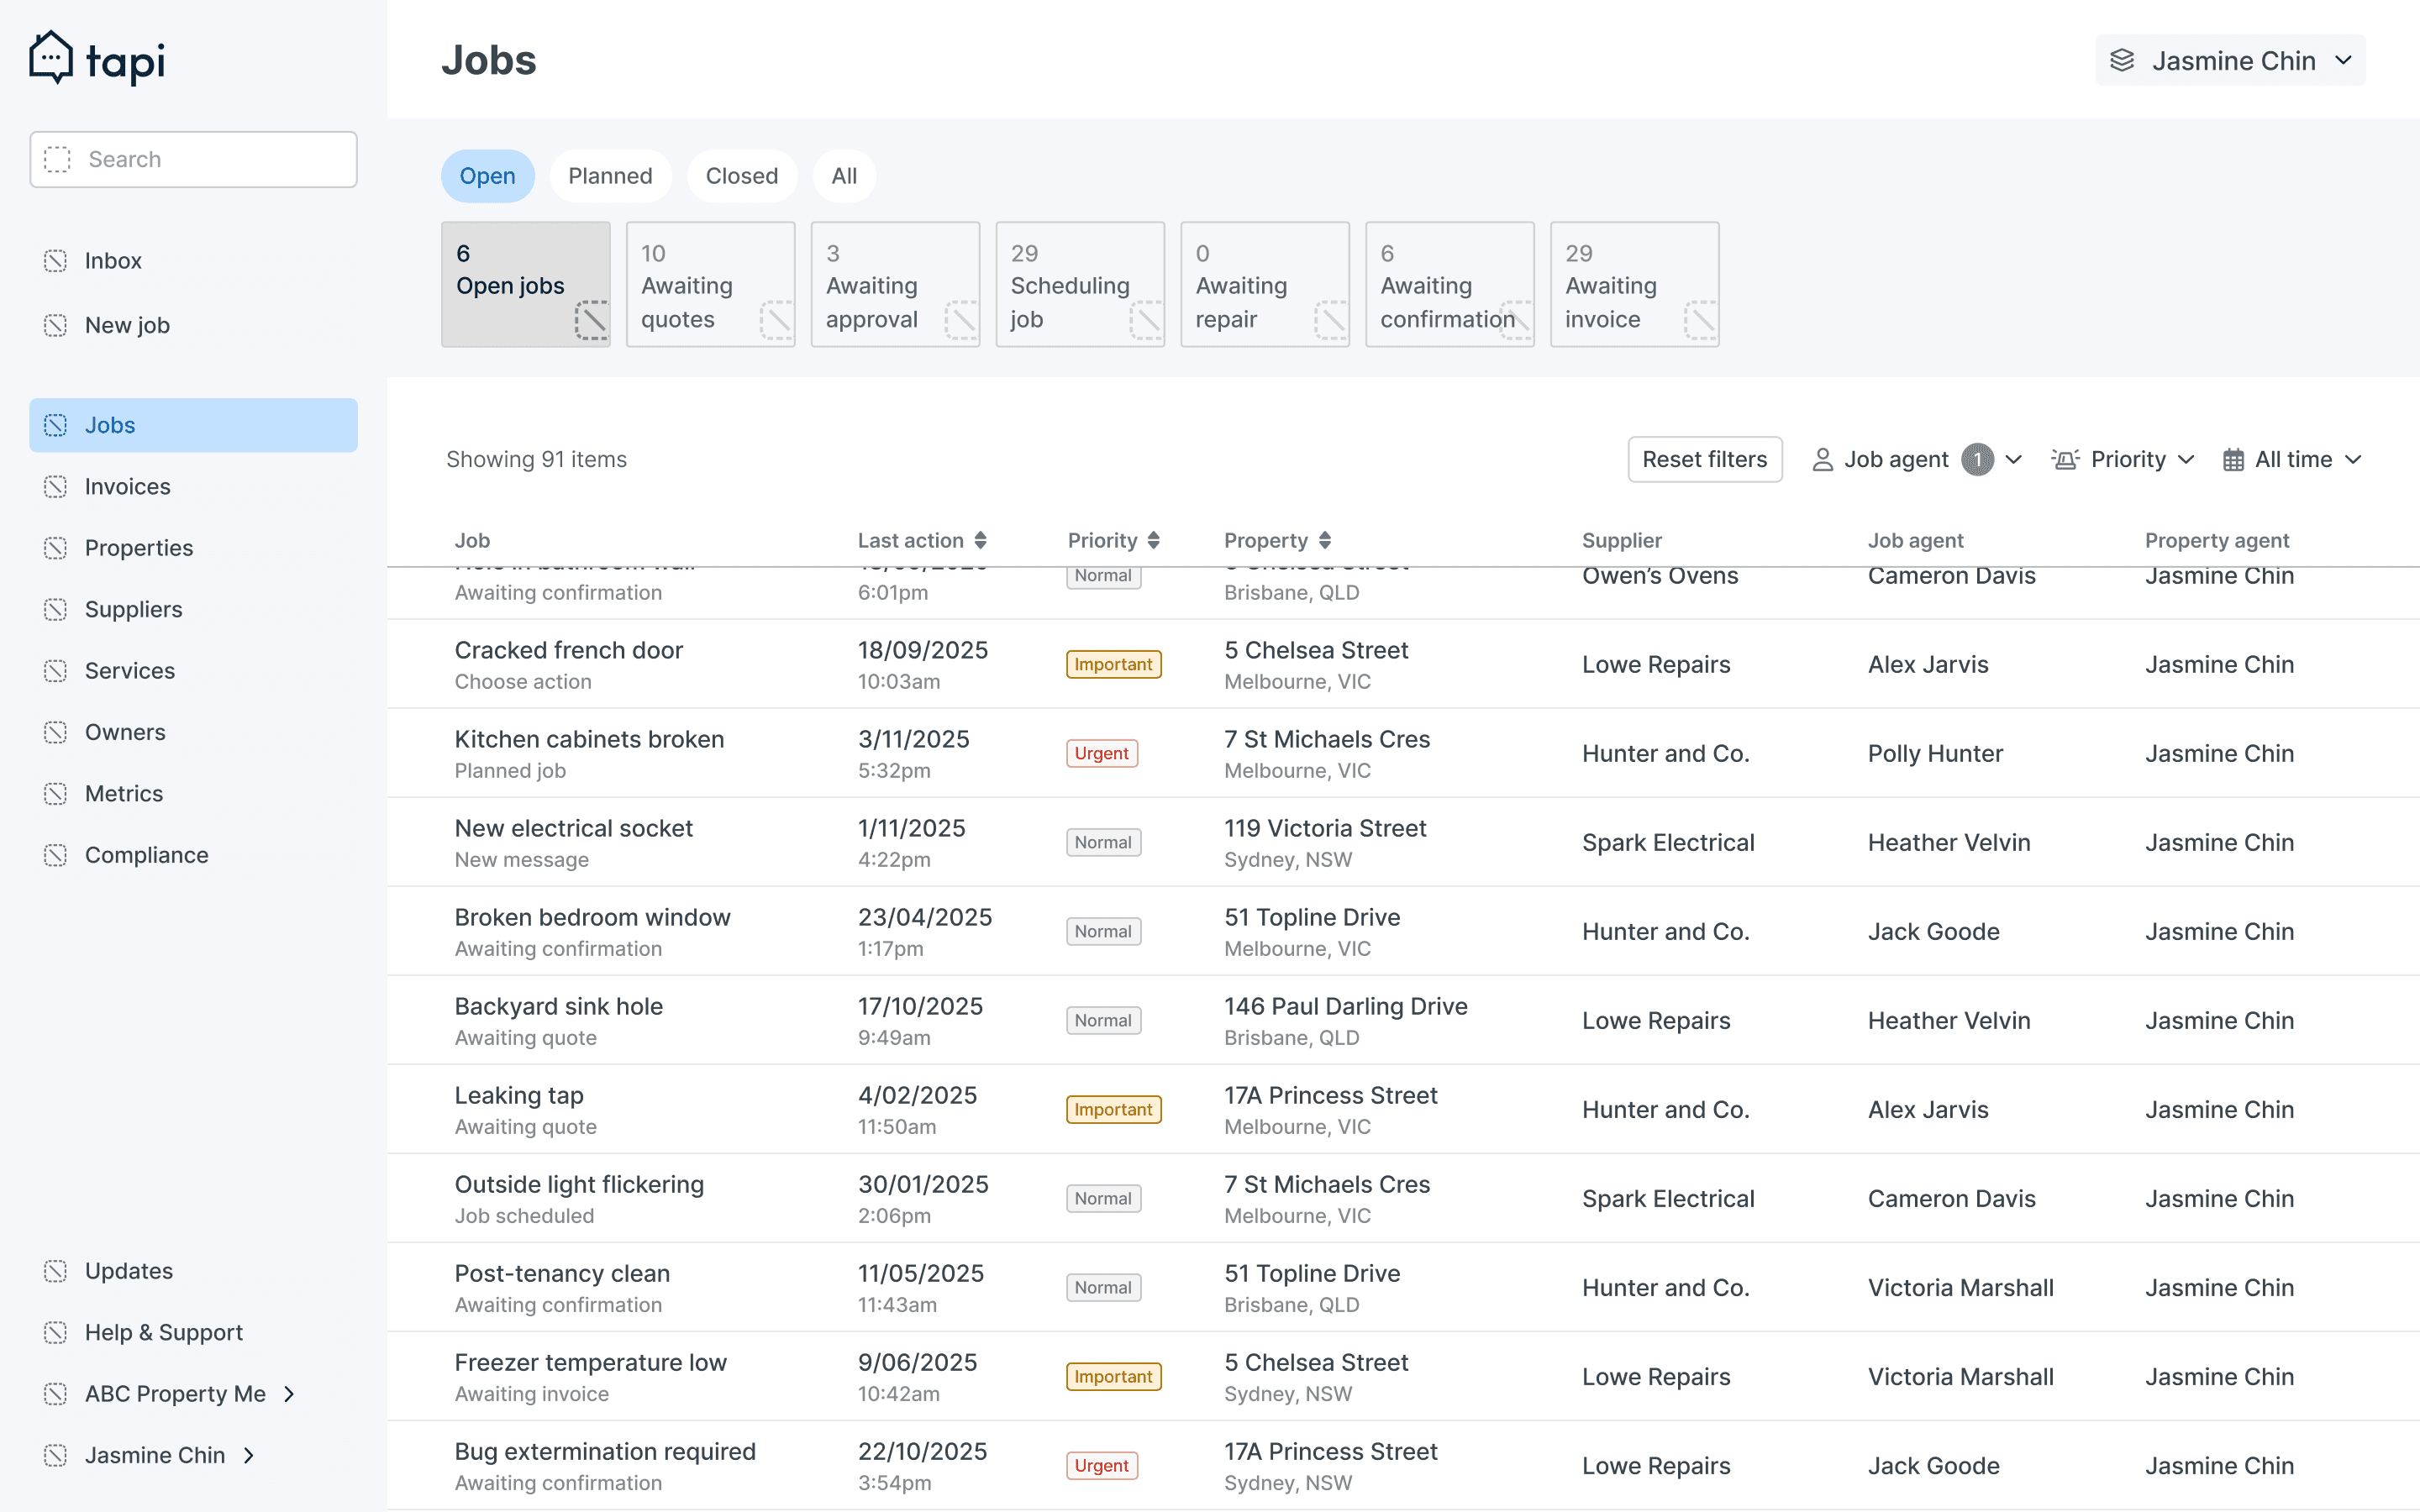Open the All time date dropdown
The height and width of the screenshot is (1512, 2420).
pyautogui.click(x=2291, y=459)
